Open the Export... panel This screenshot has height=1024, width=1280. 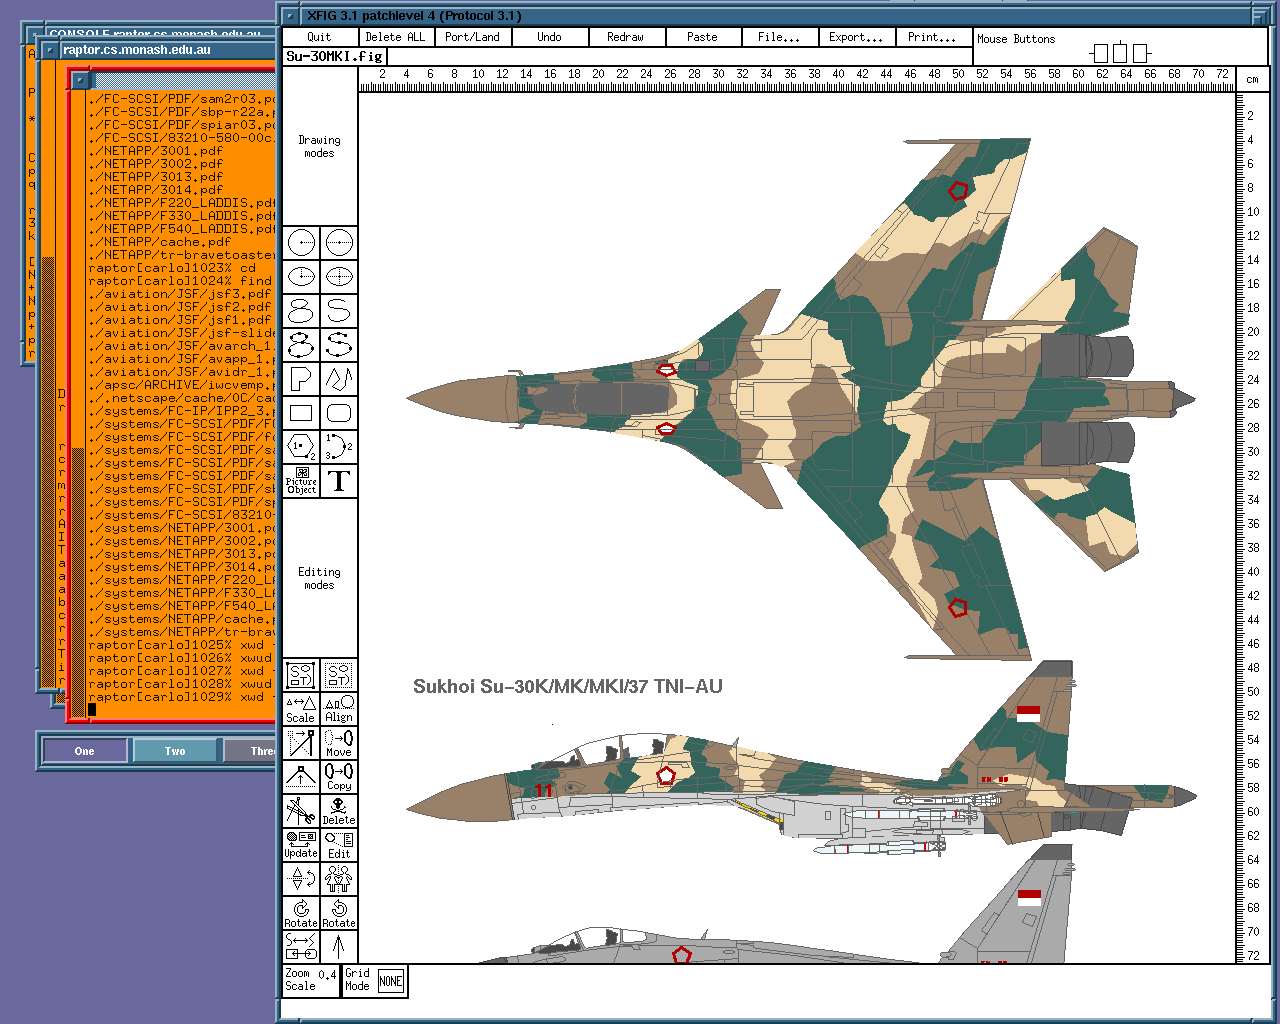pos(856,37)
